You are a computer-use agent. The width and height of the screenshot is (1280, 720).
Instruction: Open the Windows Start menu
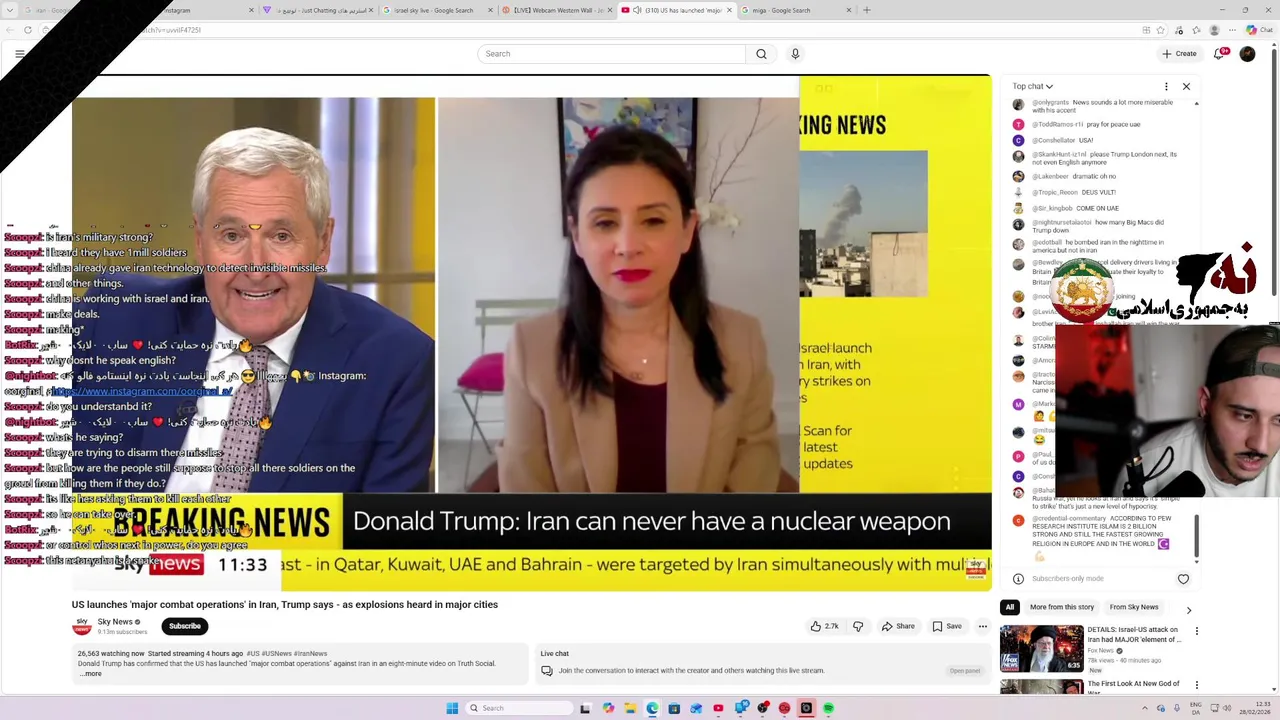452,708
